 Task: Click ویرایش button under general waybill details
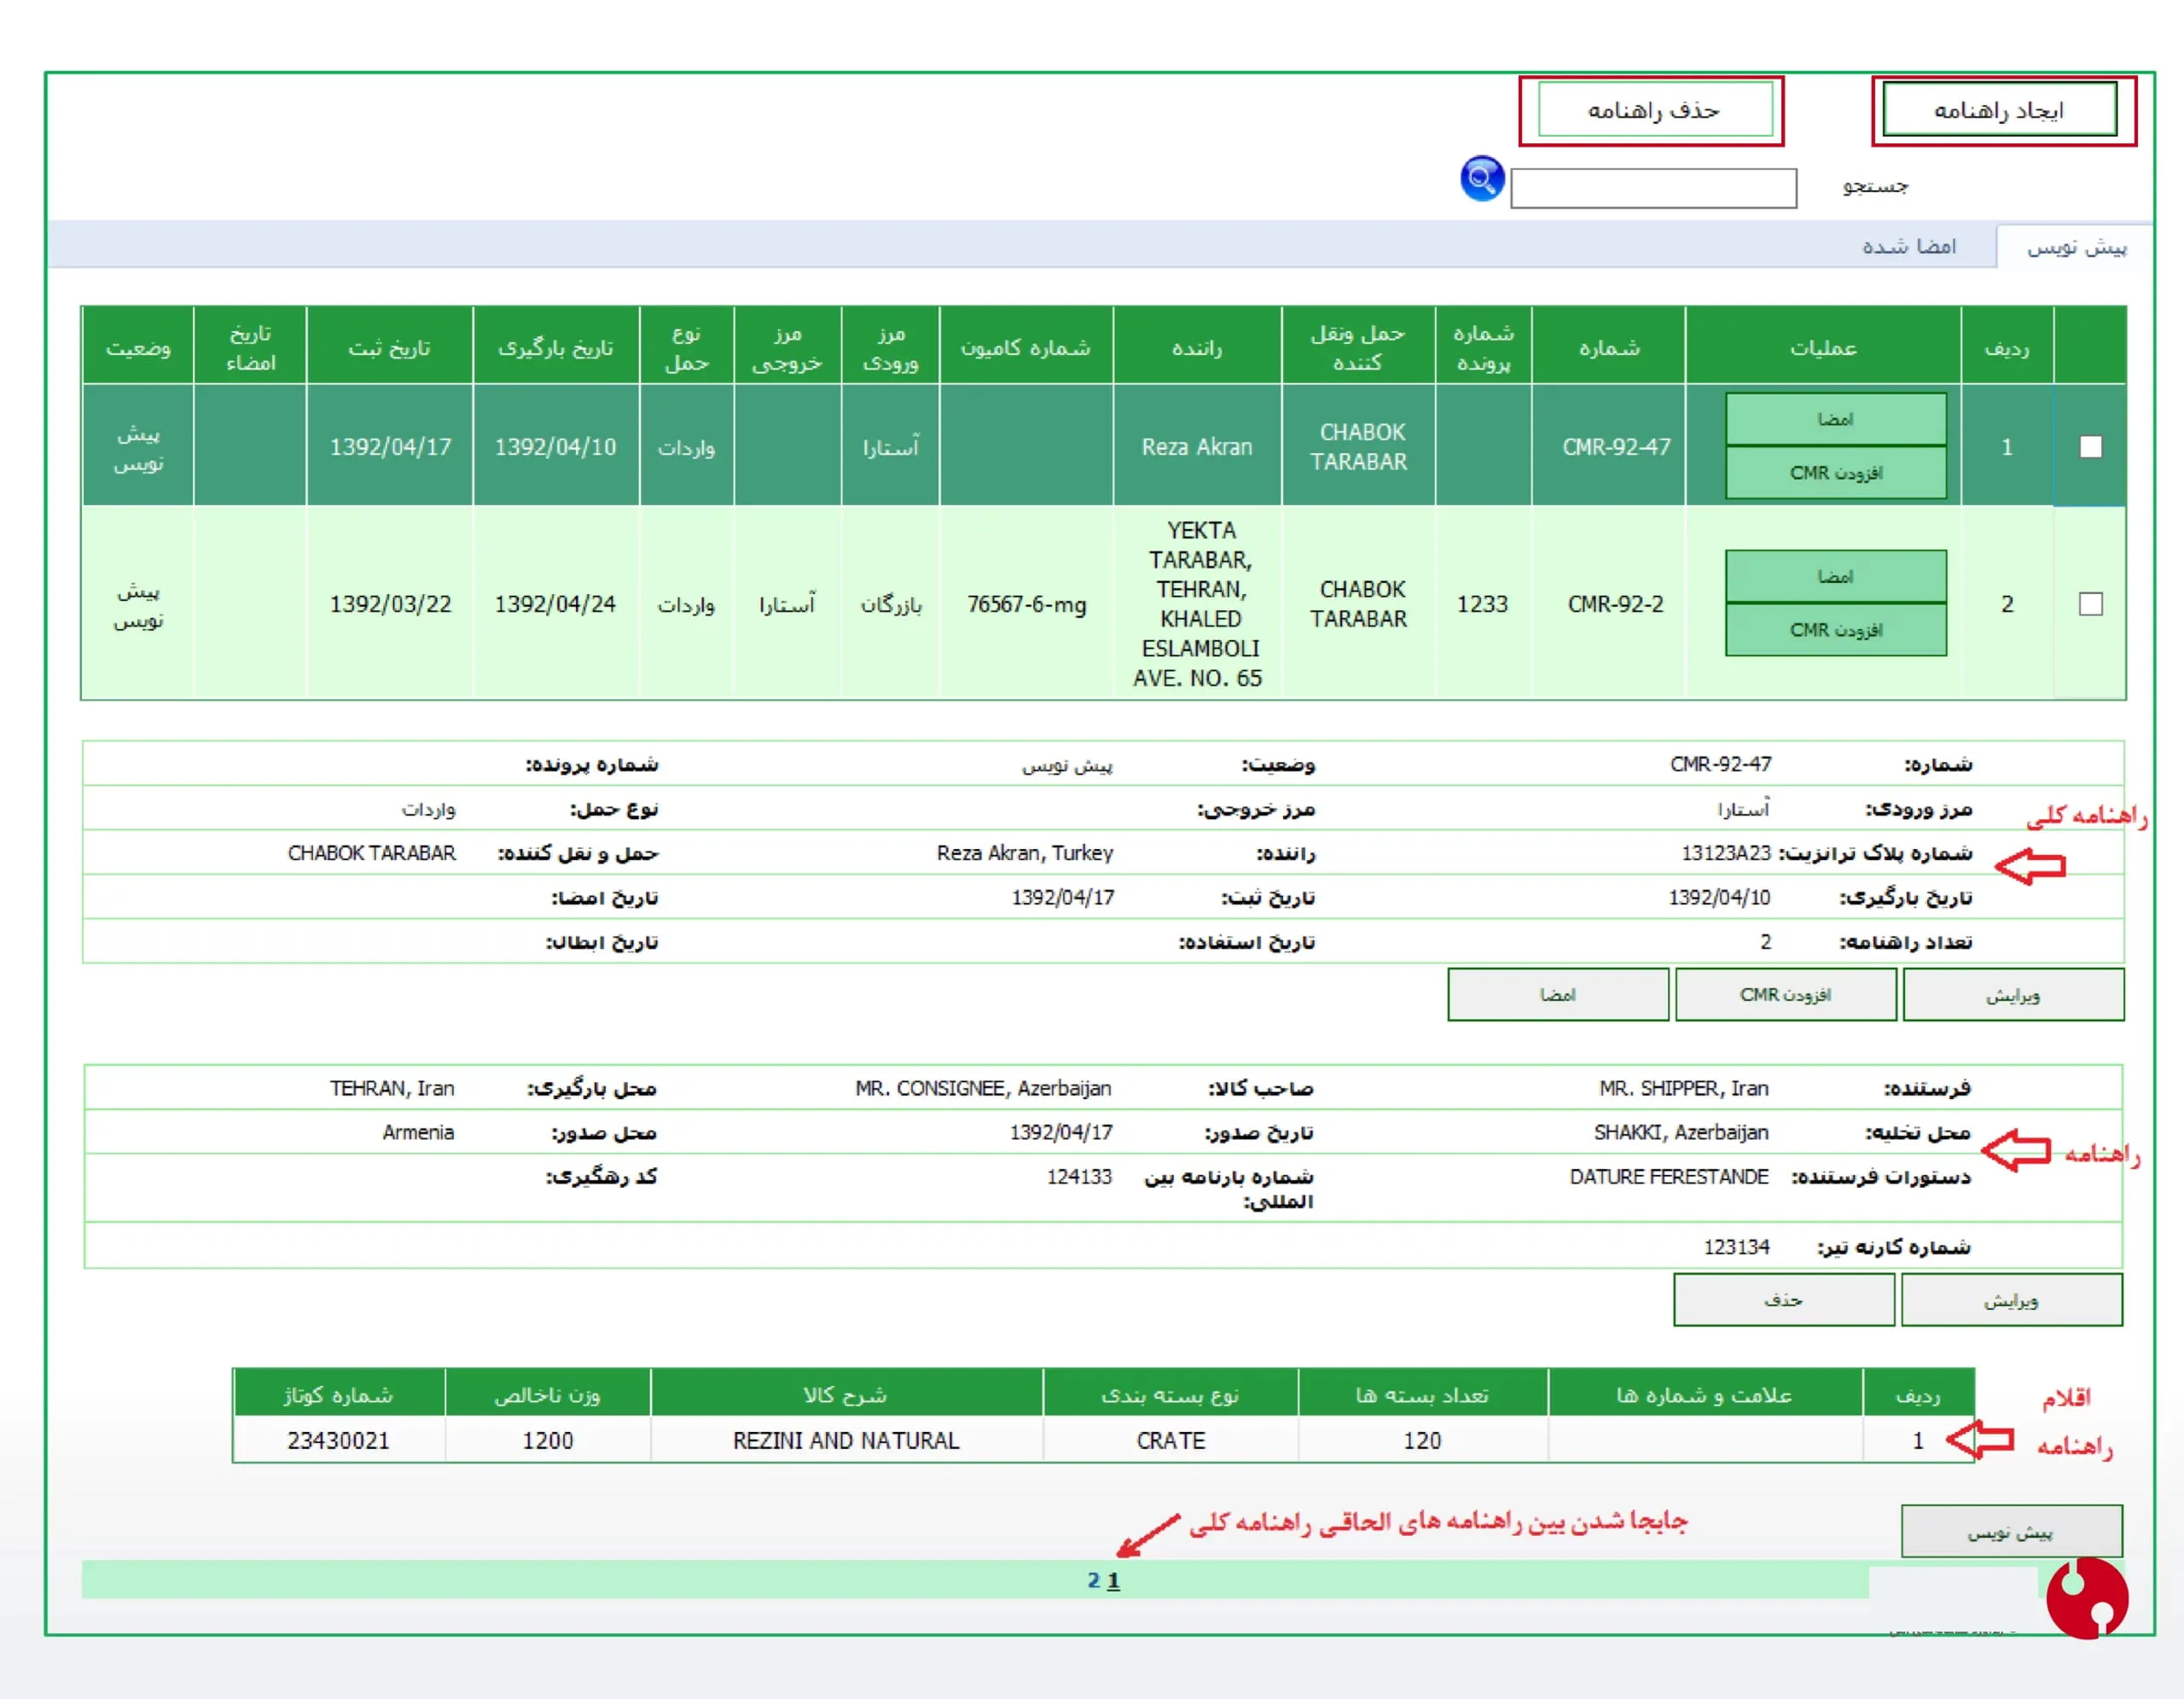2013,995
